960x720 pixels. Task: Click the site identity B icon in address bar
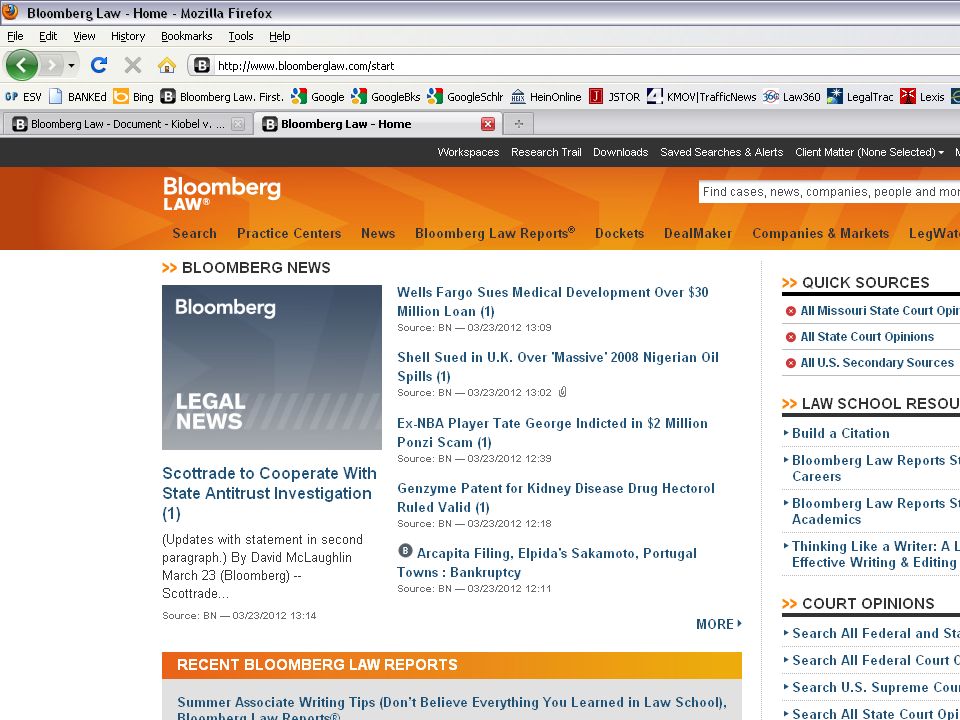(202, 66)
